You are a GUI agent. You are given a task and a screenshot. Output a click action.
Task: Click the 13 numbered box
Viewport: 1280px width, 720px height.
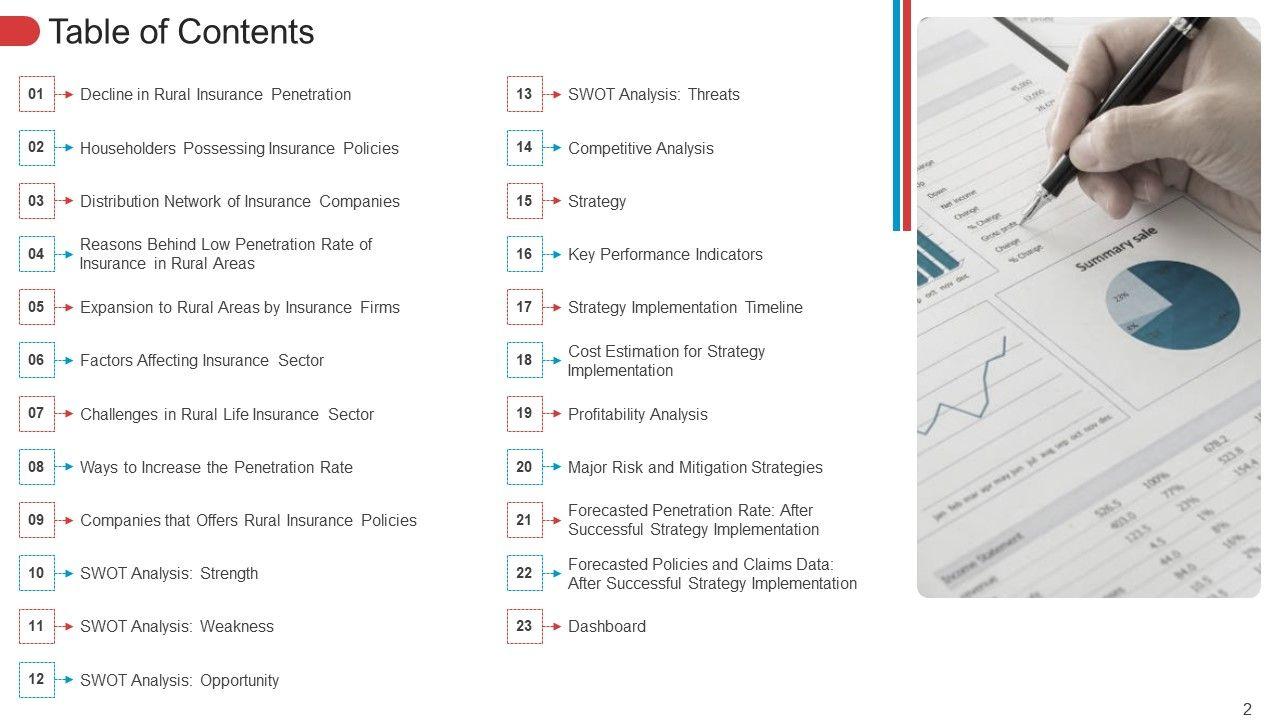[524, 94]
